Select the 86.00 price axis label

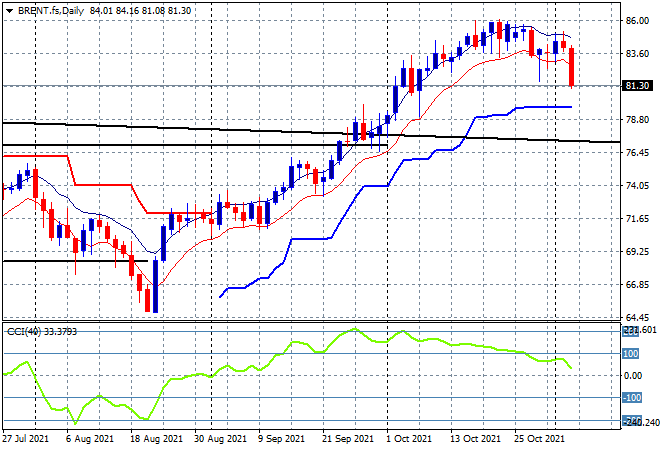tap(637, 20)
